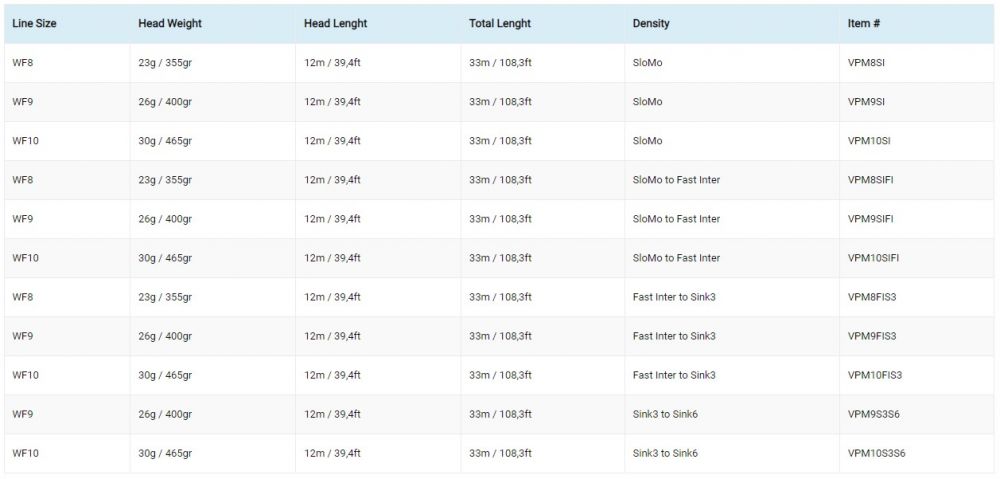This screenshot has width=1000, height=479.
Task: Click item number VPM9SIFI
Action: (x=870, y=219)
